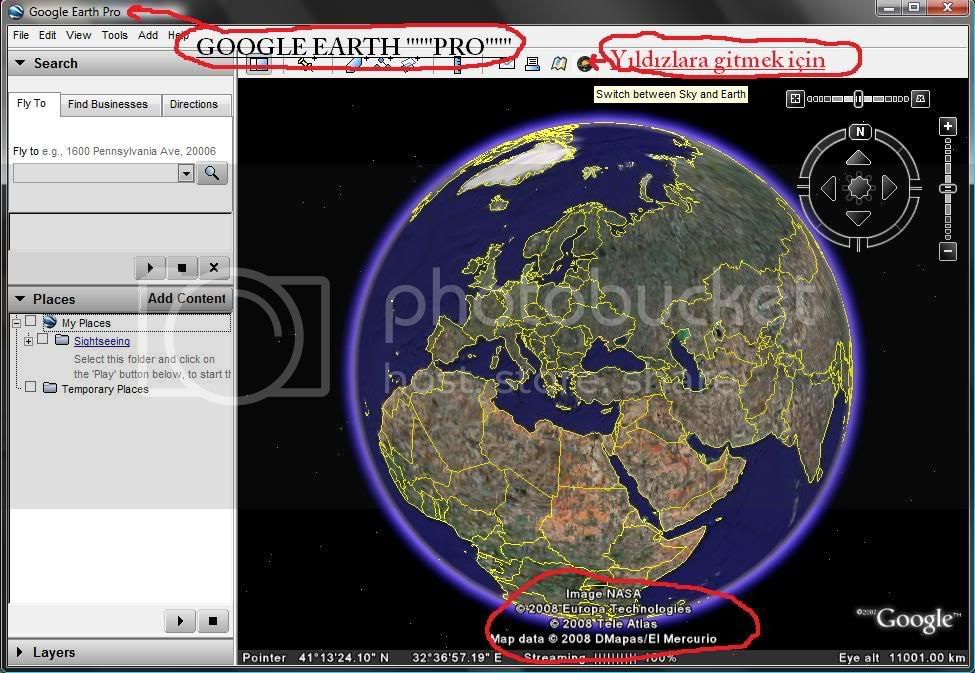Screen dimensions: 975x673
Task: Open the Add Image Overlay tool
Action: click(x=410, y=64)
